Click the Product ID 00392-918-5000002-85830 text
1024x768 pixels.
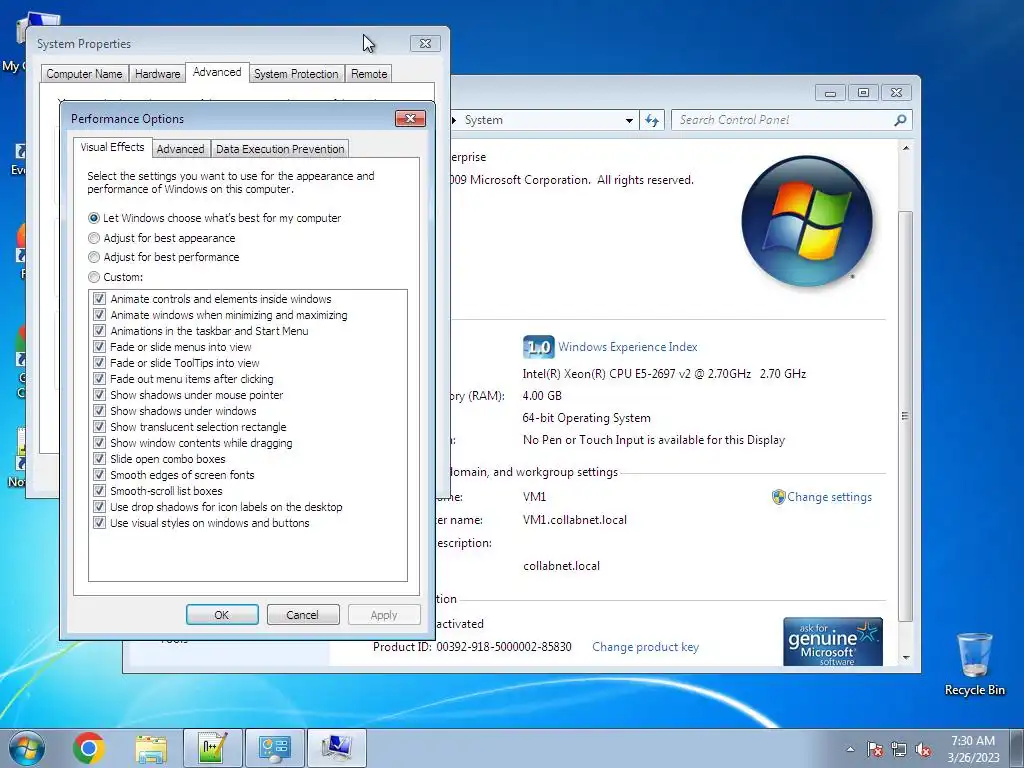point(472,647)
